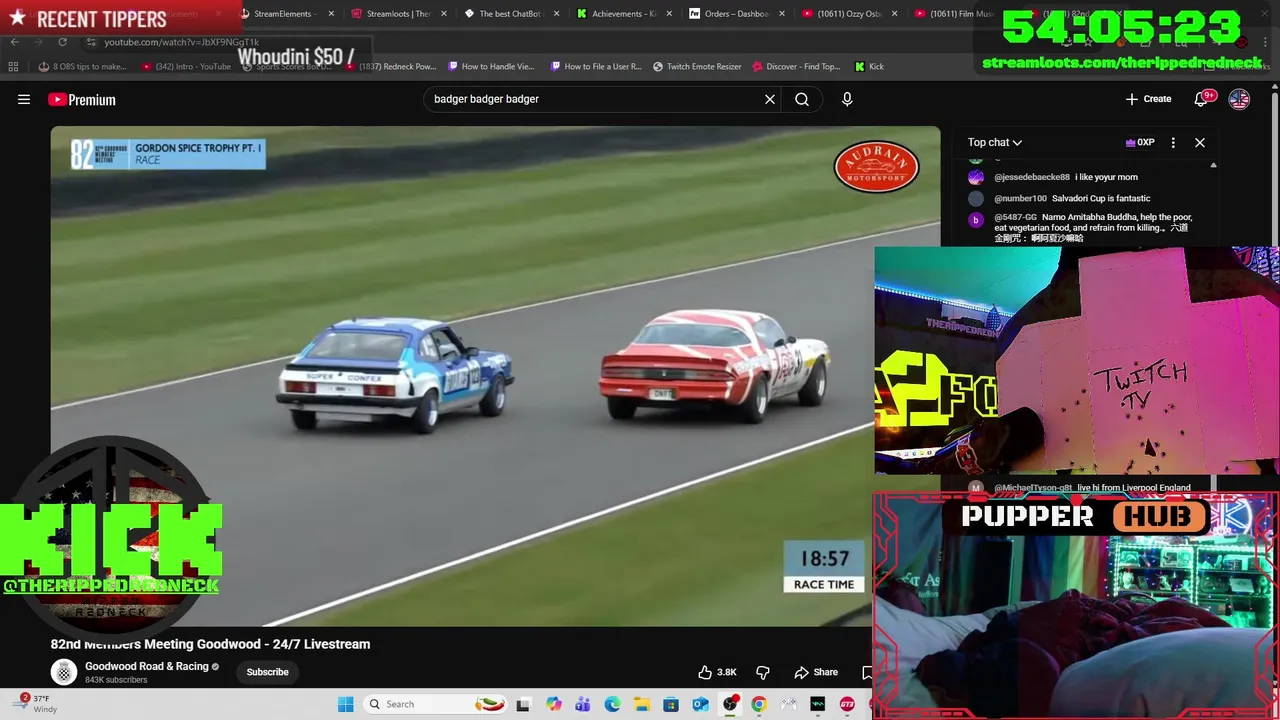Click the Create button
The image size is (1280, 720).
[1148, 99]
